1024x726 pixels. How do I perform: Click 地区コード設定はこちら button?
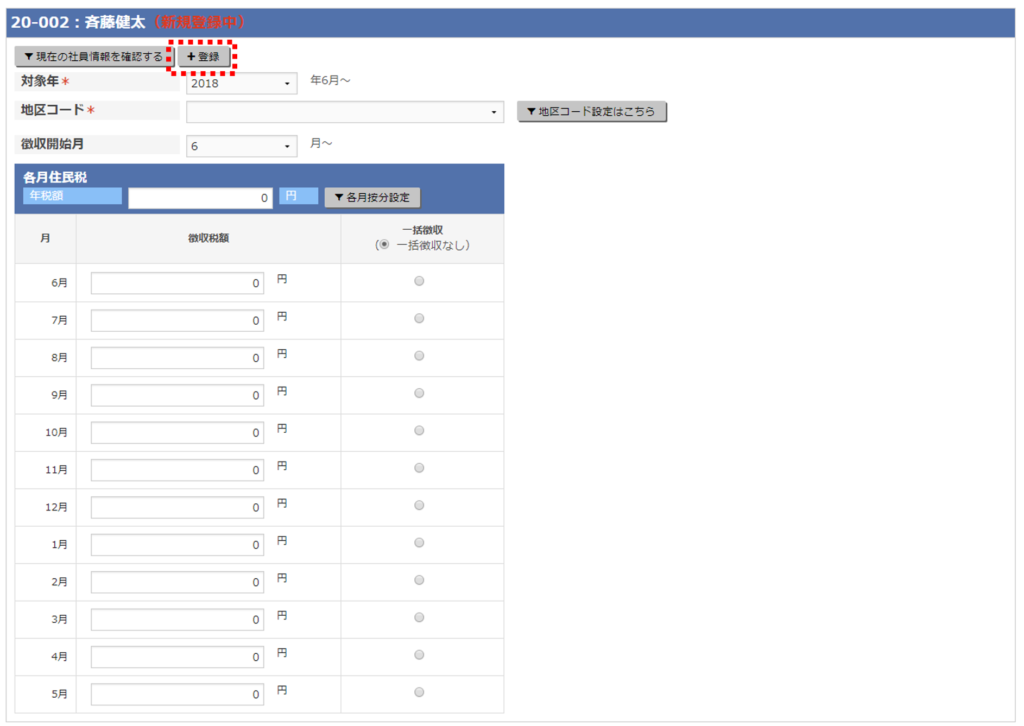[591, 112]
